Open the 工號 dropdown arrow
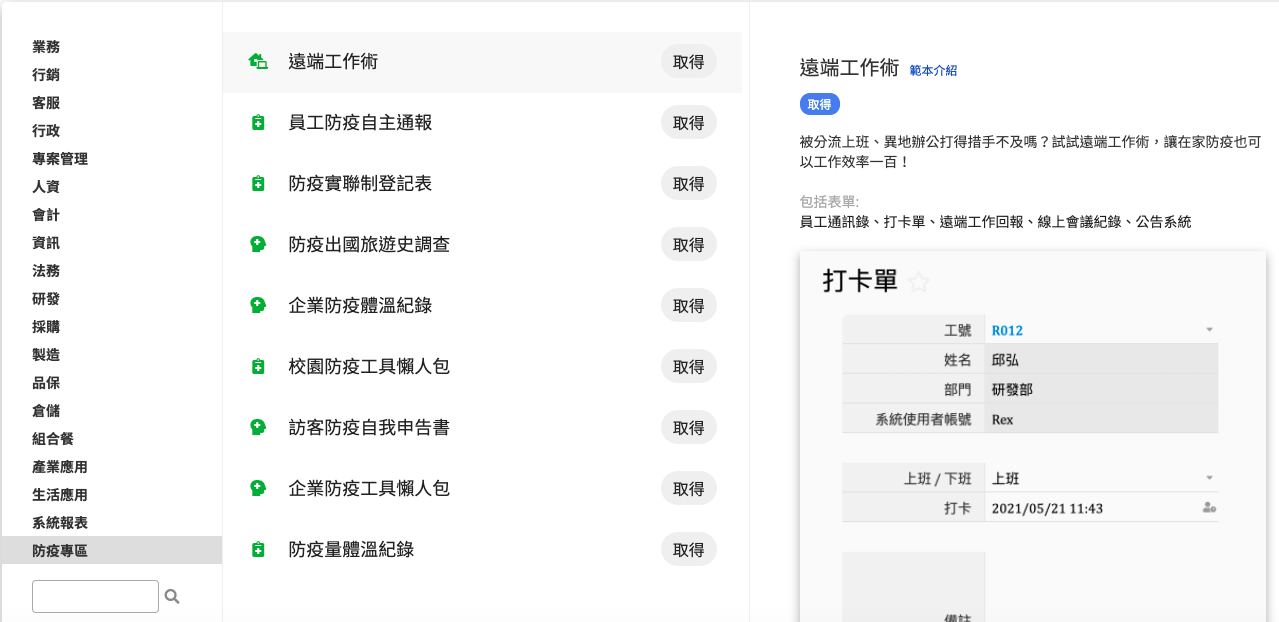The width and height of the screenshot is (1279, 622). pyautogui.click(x=1209, y=330)
